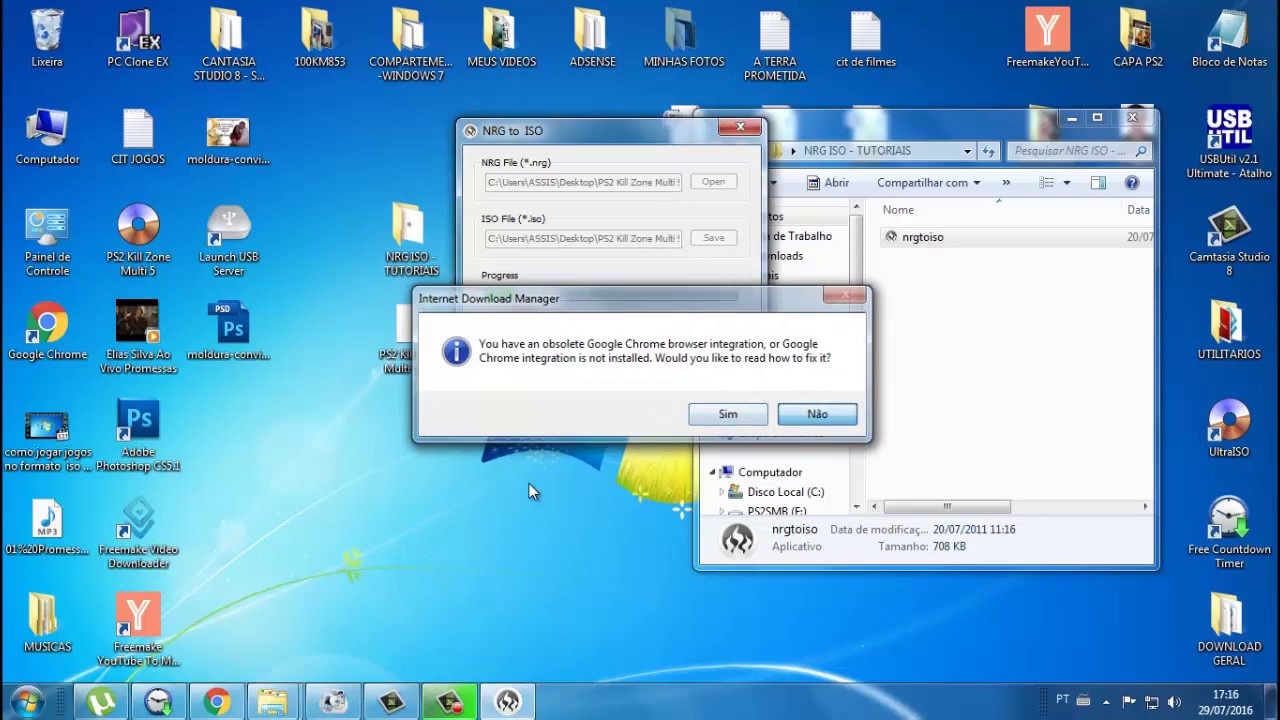The height and width of the screenshot is (720, 1280).
Task: Select Painel de Controle desktop icon
Action: point(47,240)
